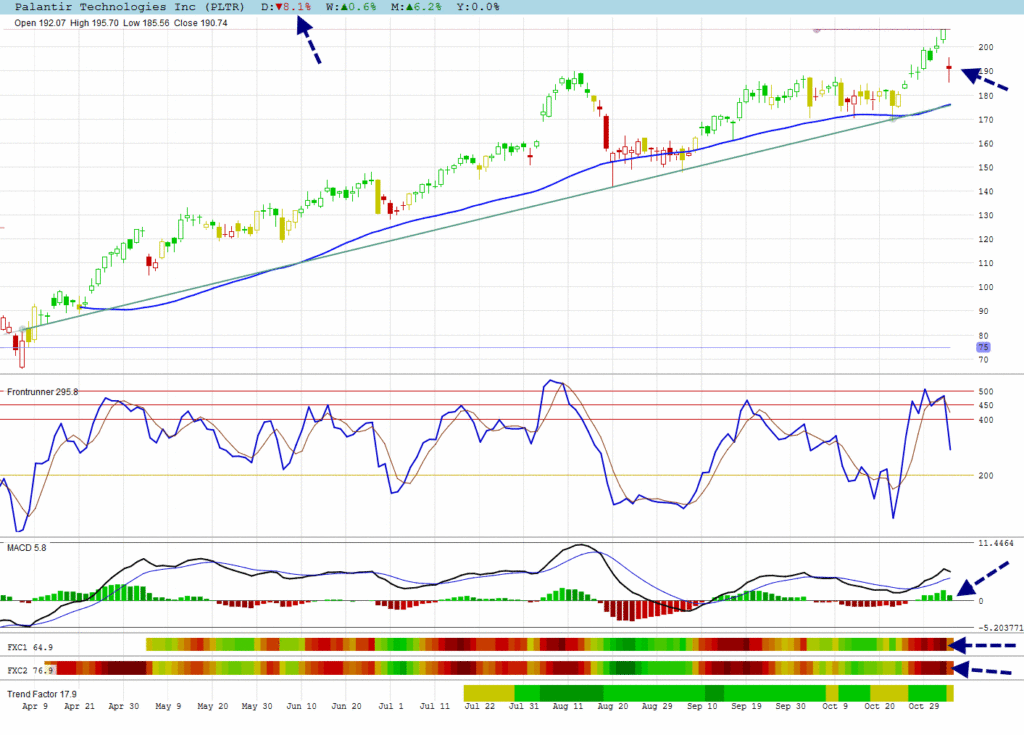Click the FXC1 64.9 label
The width and height of the screenshot is (1024, 735).
click(29, 647)
